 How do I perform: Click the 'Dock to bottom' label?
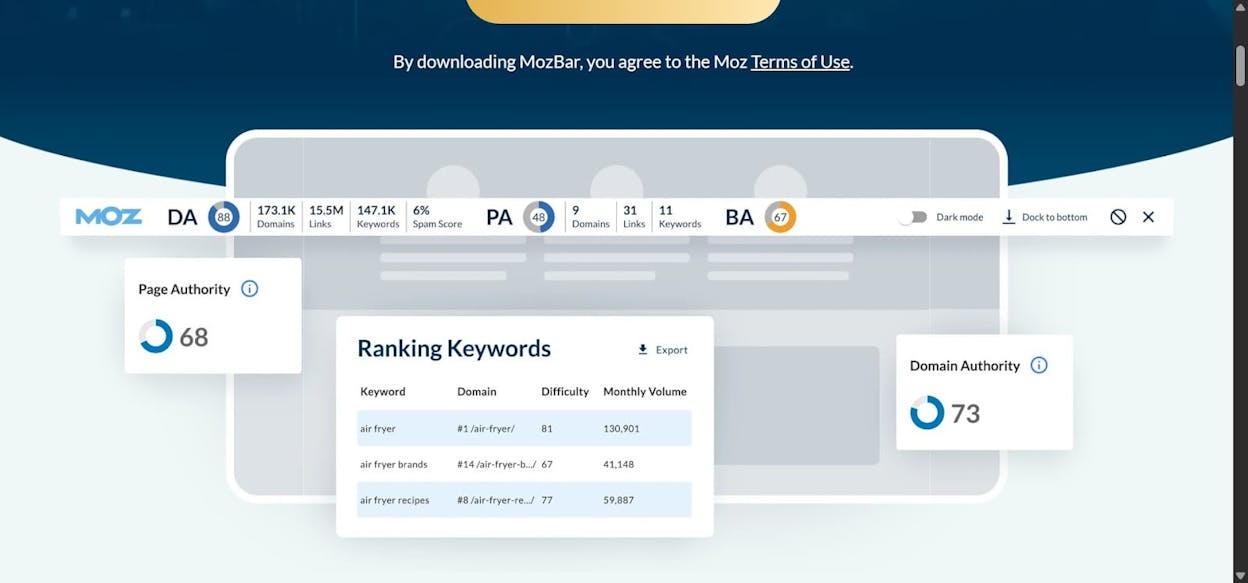(1054, 217)
